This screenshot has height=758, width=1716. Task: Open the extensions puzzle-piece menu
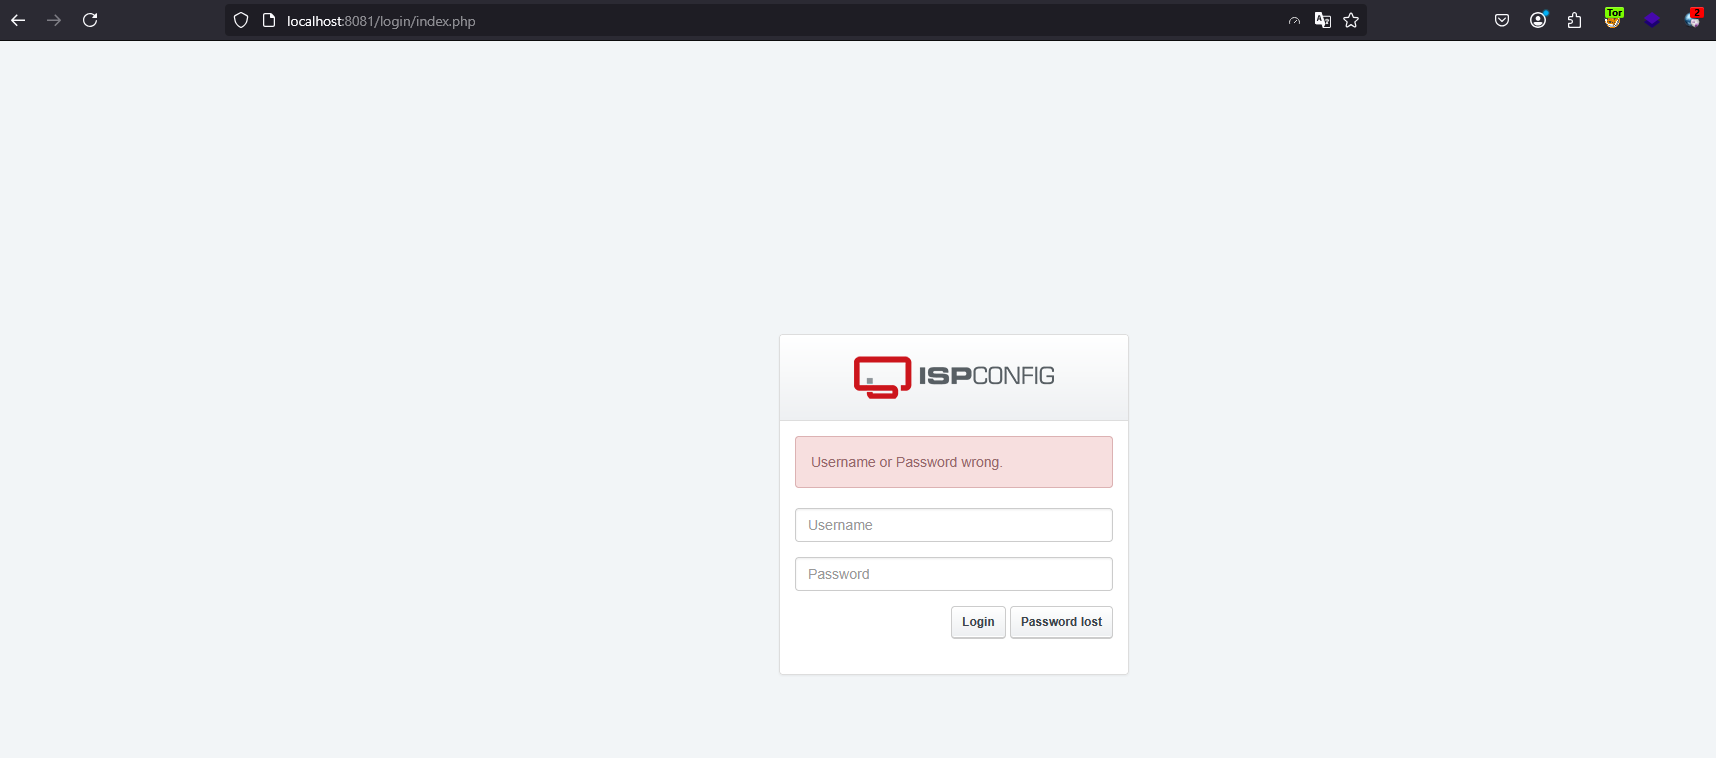1574,20
